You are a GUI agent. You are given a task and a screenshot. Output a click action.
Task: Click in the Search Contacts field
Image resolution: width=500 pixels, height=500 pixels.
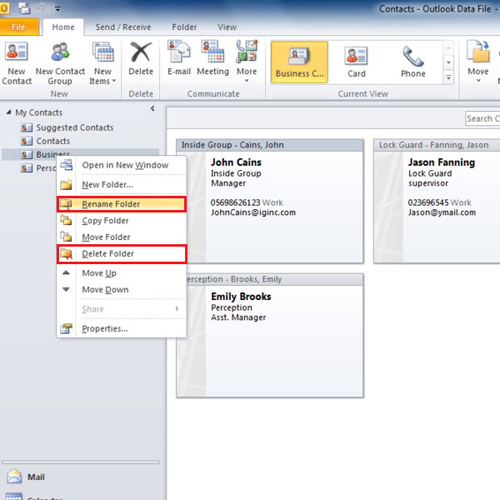483,118
